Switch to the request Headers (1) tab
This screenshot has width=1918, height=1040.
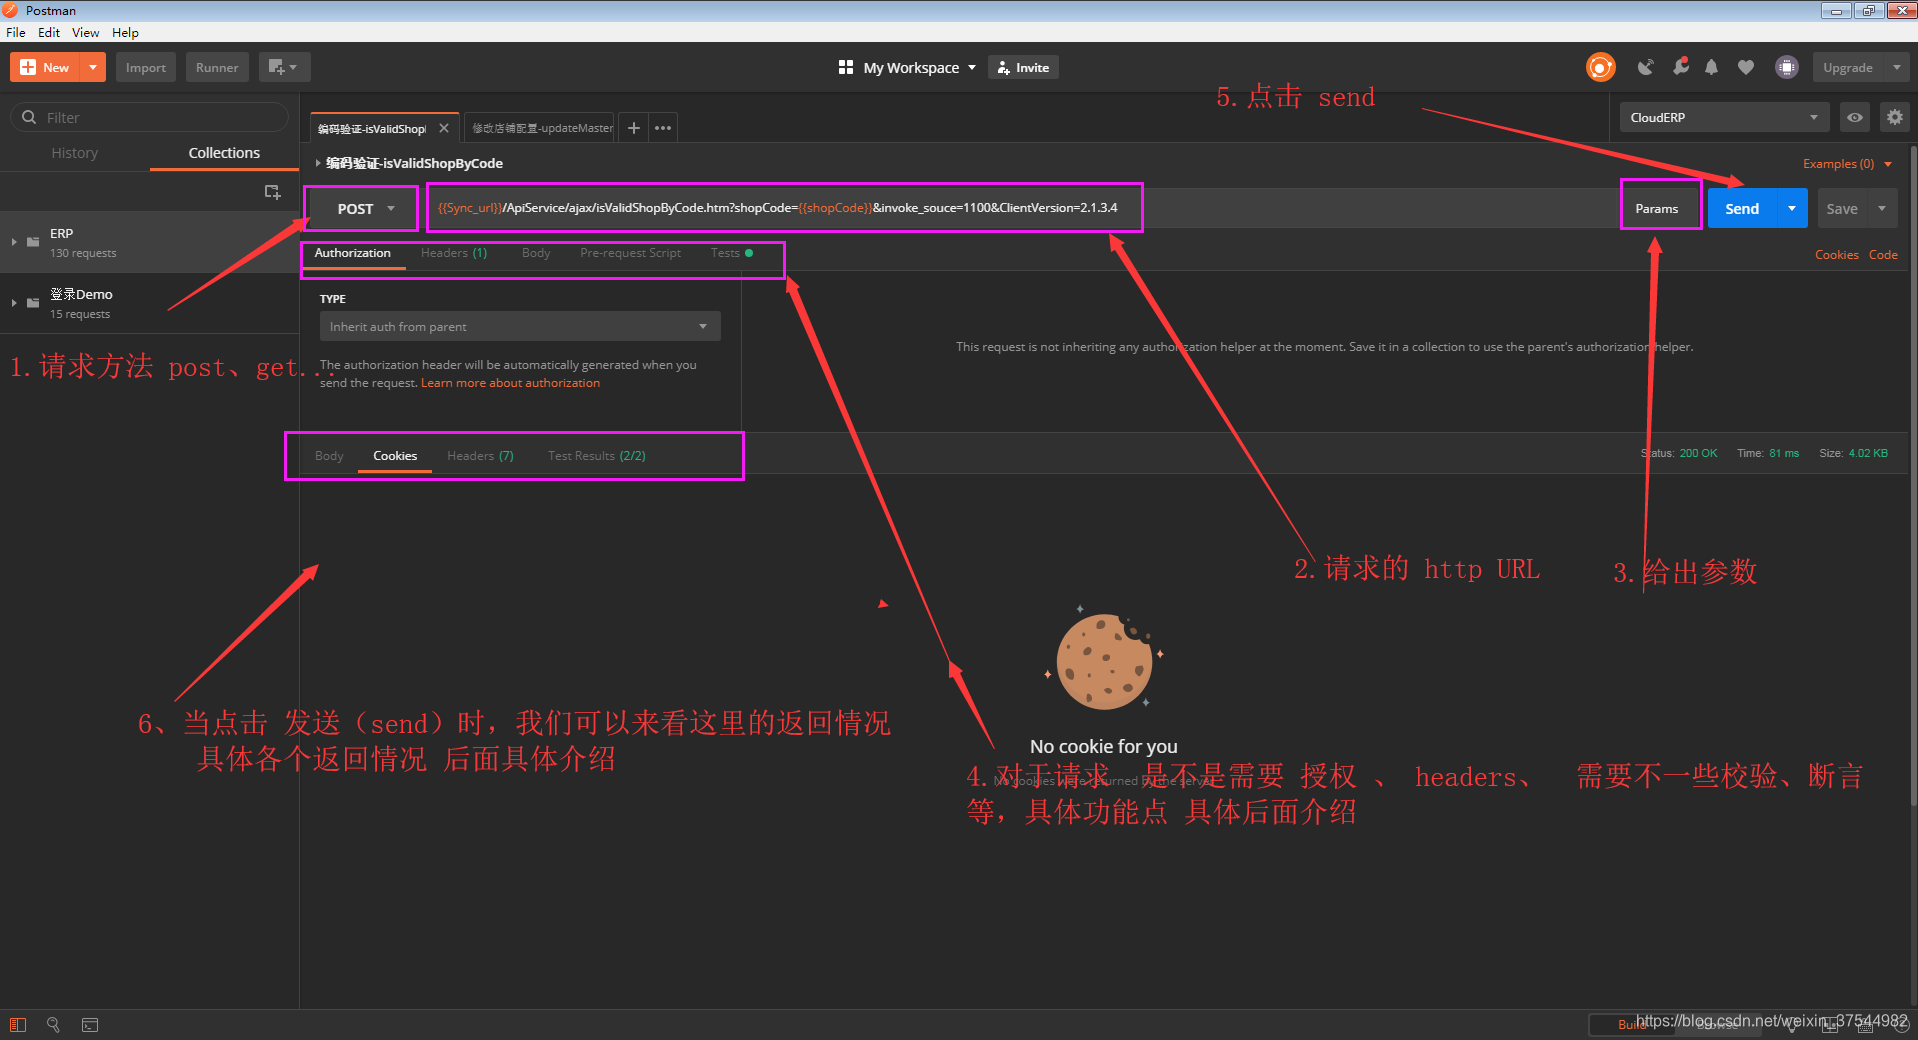pyautogui.click(x=454, y=253)
